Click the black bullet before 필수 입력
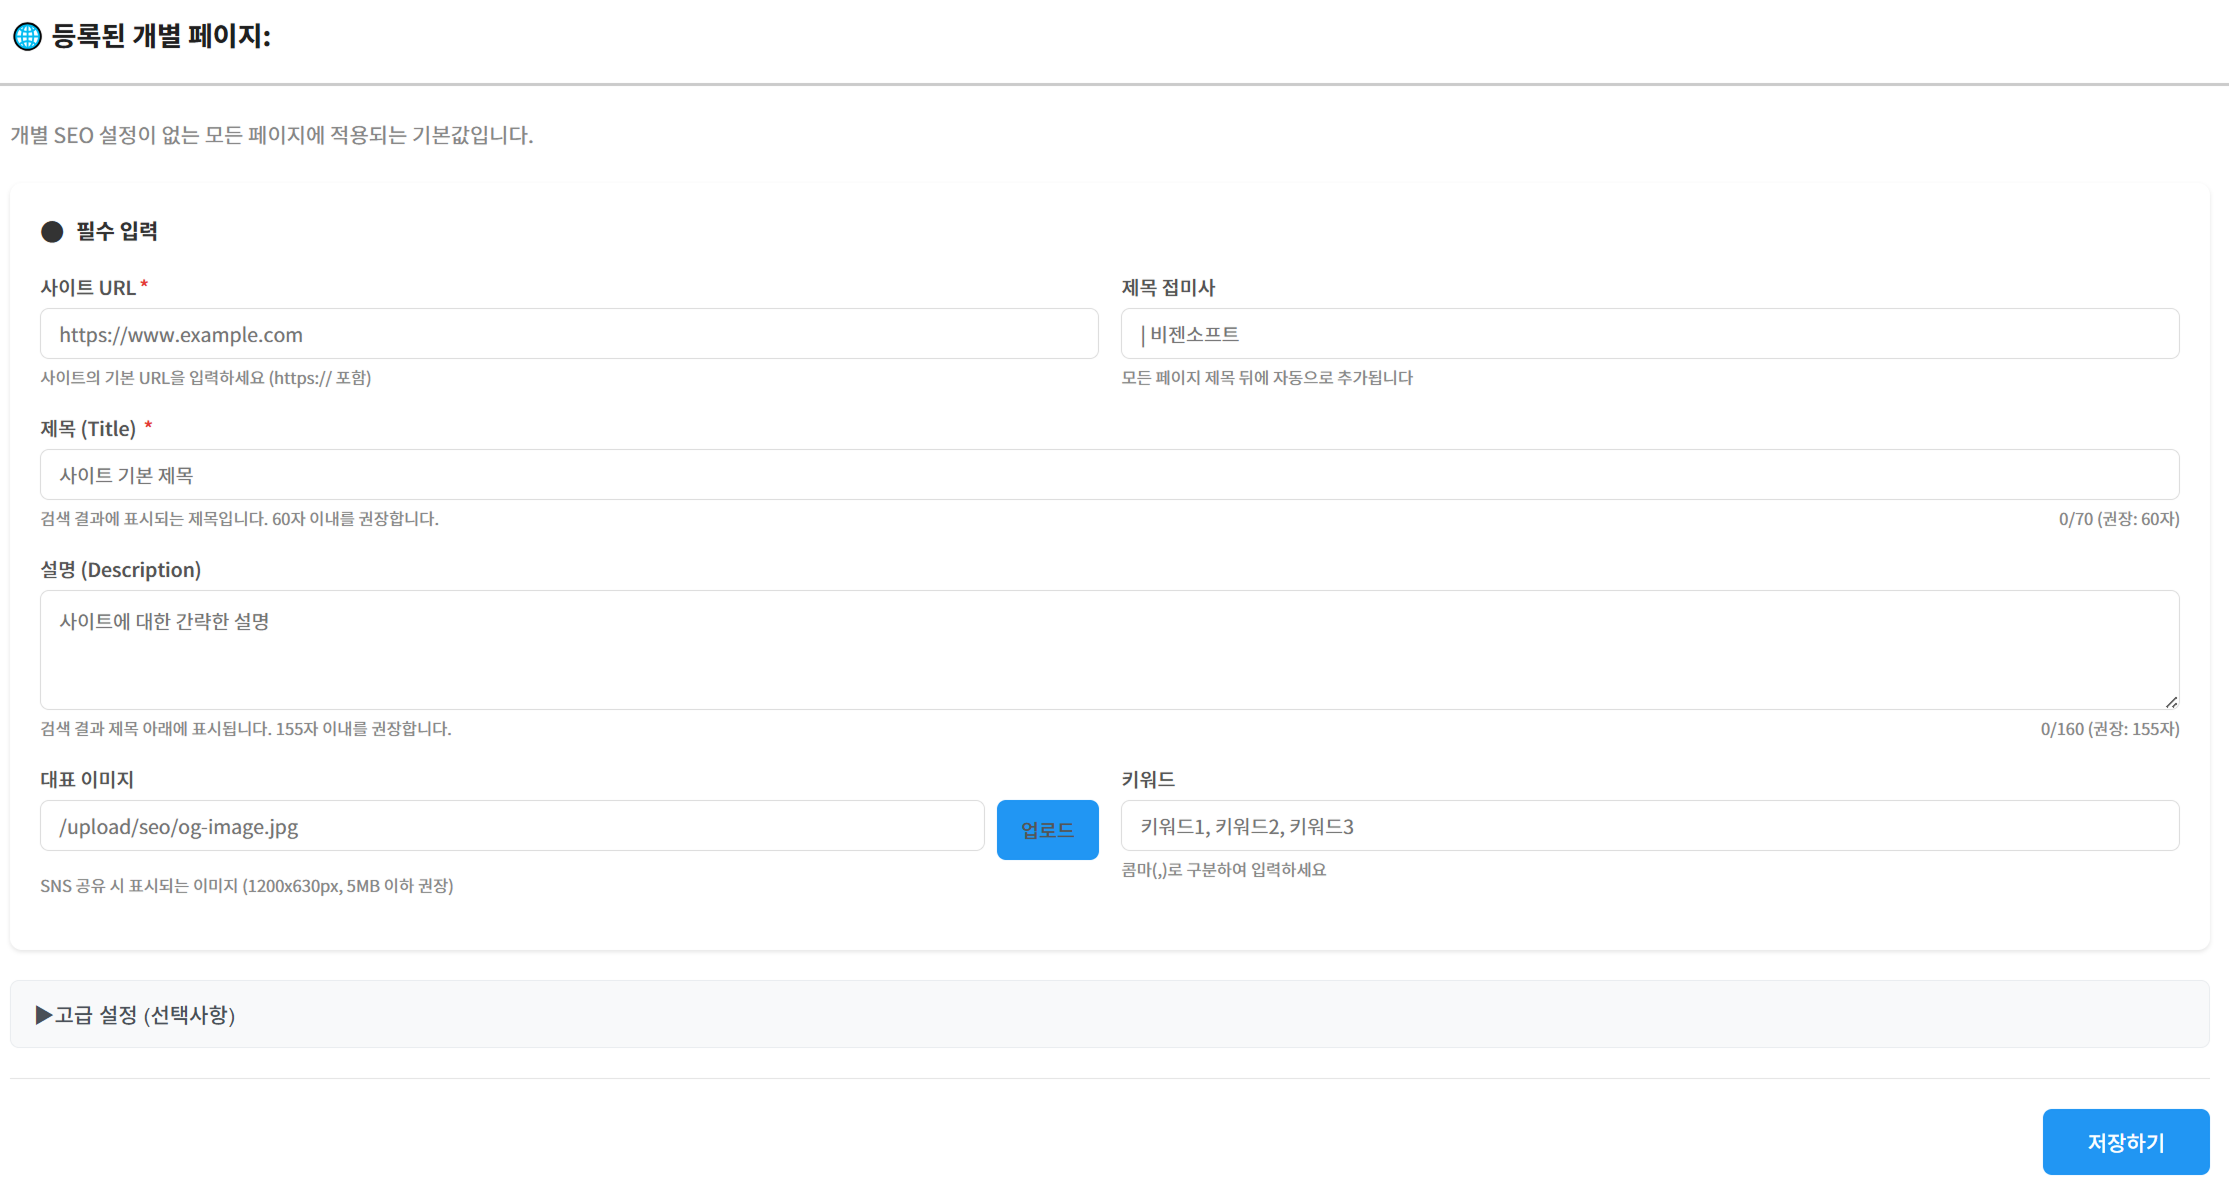This screenshot has width=2229, height=1193. 52,232
